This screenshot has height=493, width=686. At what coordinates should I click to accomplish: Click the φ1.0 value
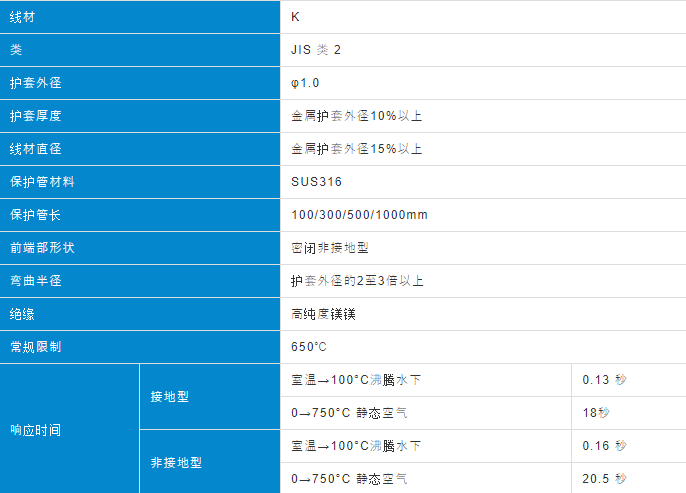pyautogui.click(x=306, y=83)
